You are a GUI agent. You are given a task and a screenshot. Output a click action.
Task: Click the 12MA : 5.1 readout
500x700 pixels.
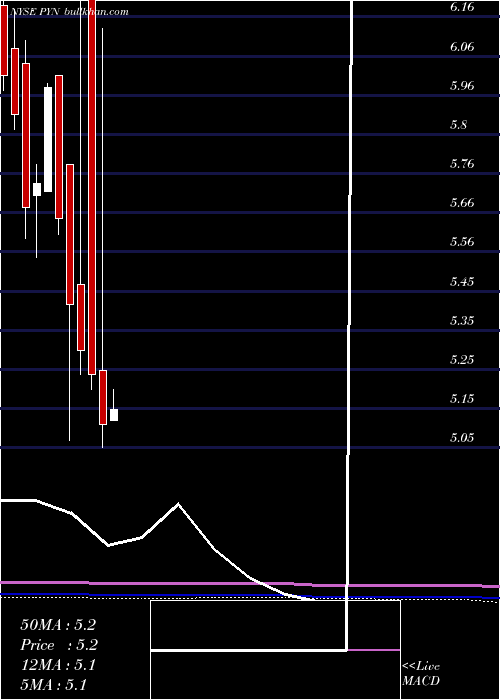click(x=58, y=665)
